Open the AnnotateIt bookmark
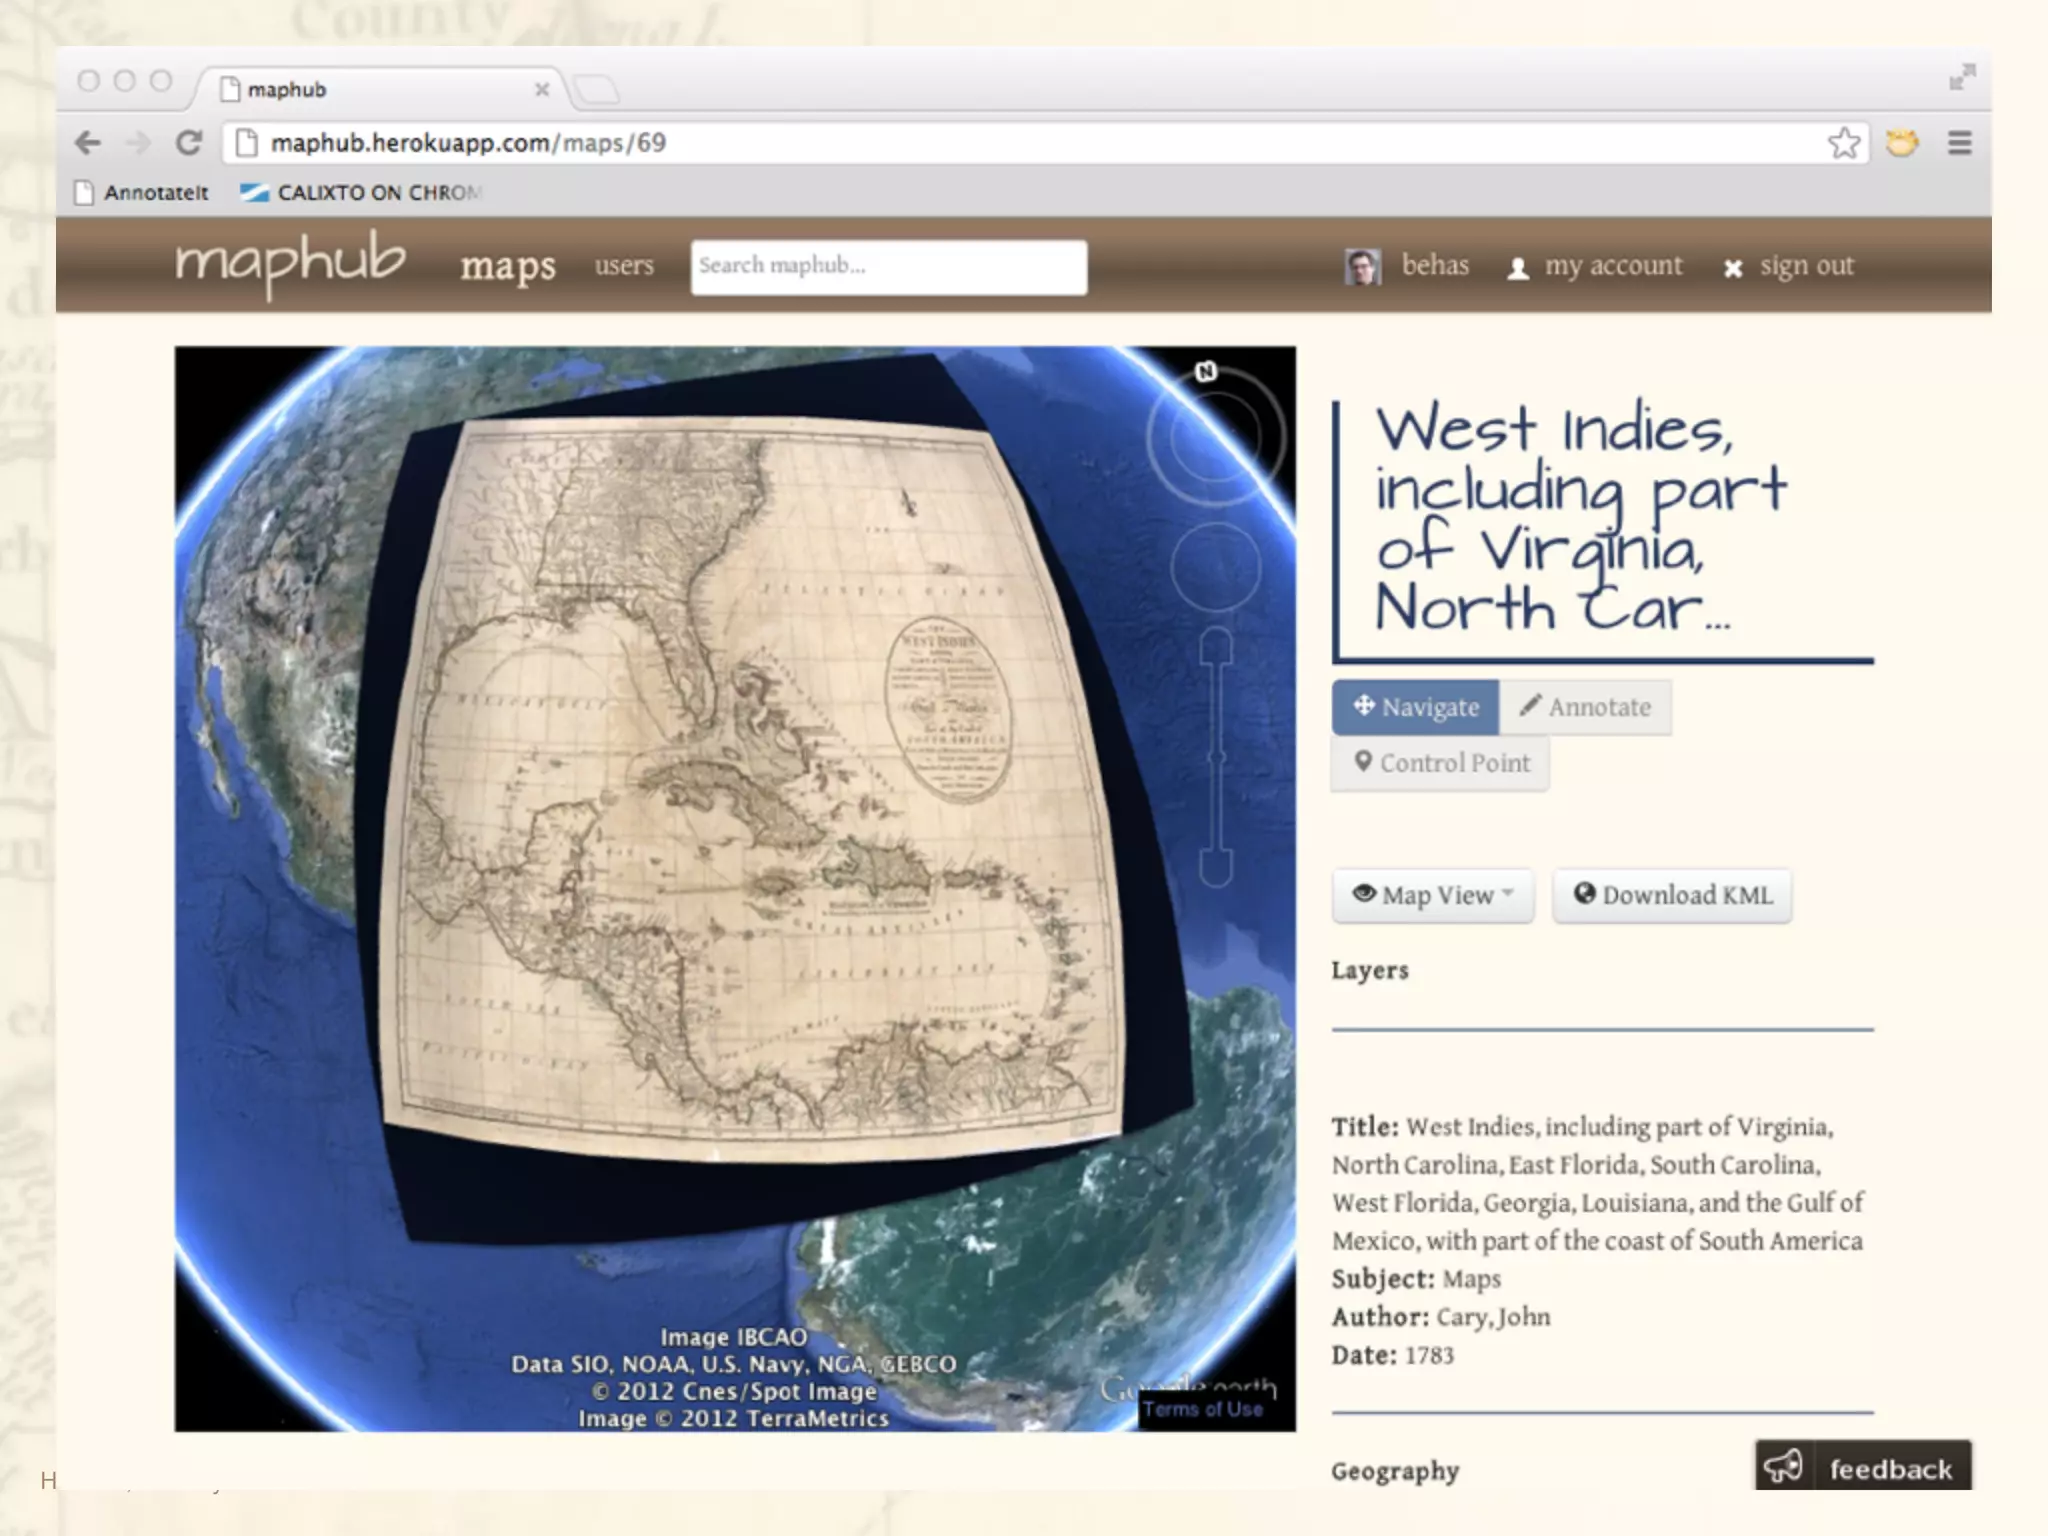The width and height of the screenshot is (2048, 1536). [143, 192]
